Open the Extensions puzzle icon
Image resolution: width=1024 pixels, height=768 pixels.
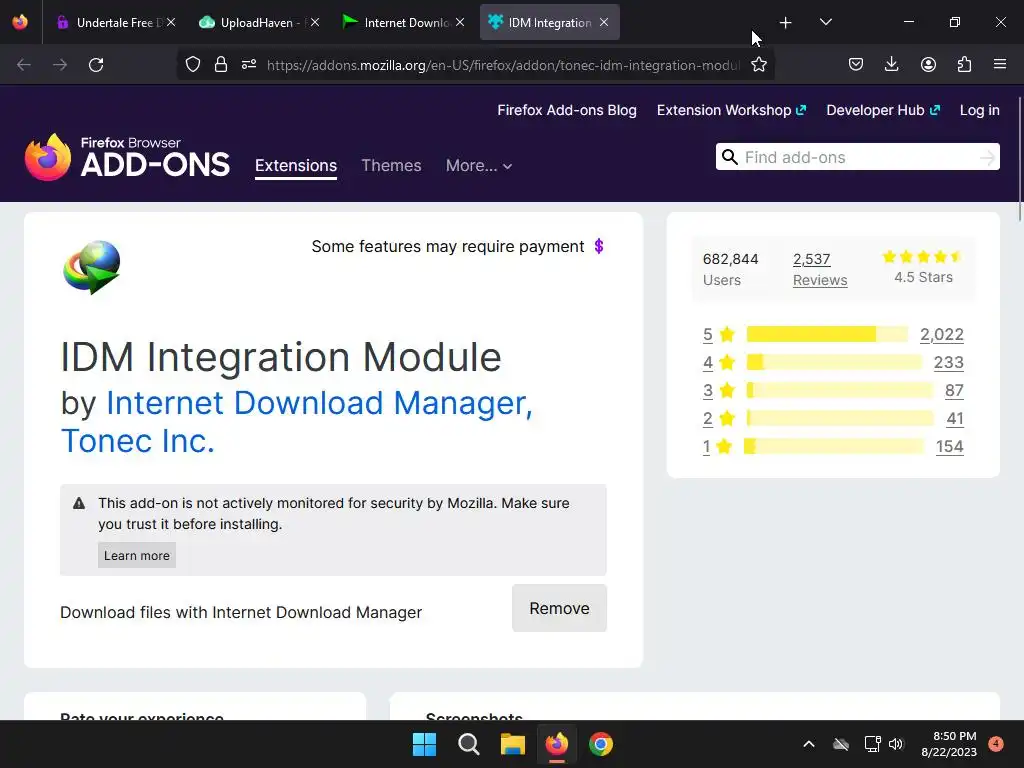(964, 65)
